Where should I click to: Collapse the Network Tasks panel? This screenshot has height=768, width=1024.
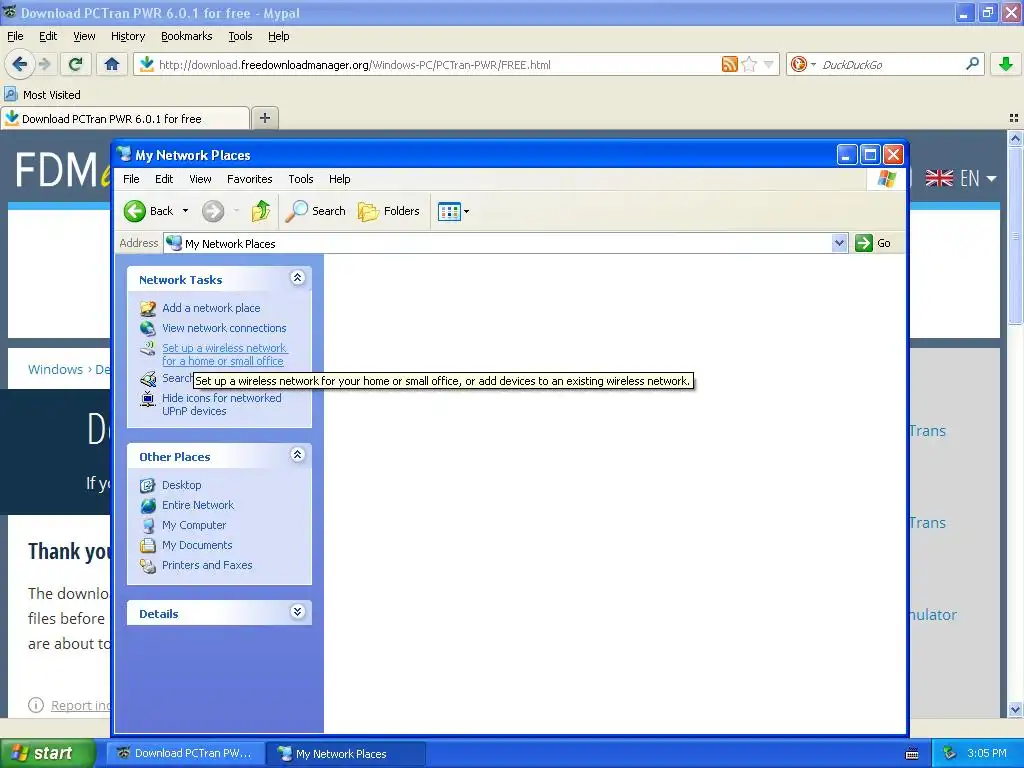pos(297,278)
